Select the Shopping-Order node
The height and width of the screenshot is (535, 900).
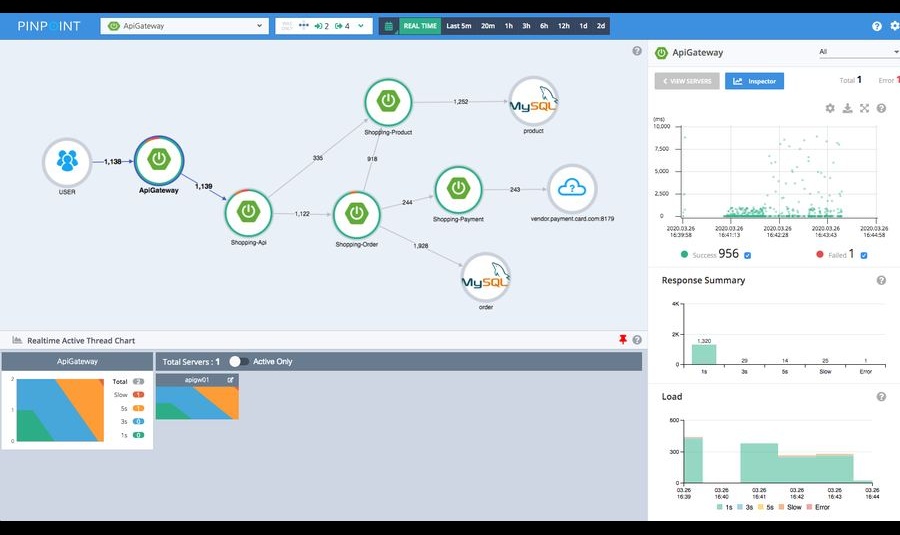(x=356, y=215)
